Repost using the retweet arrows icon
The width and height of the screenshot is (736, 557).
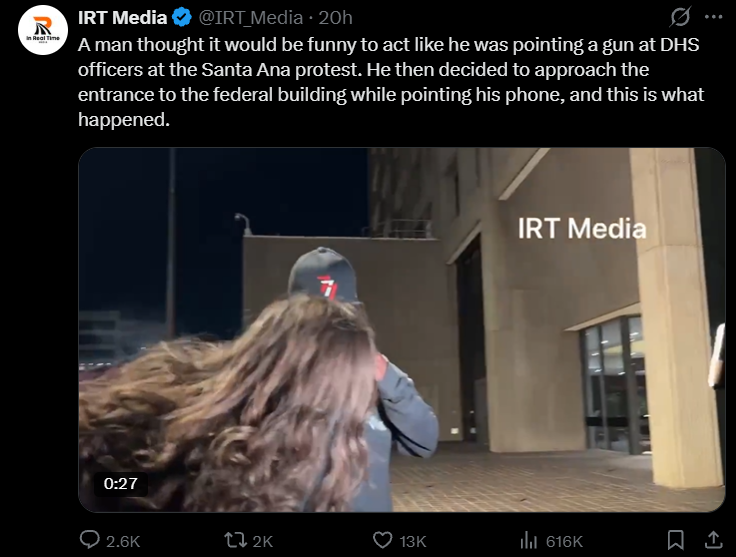point(236,540)
